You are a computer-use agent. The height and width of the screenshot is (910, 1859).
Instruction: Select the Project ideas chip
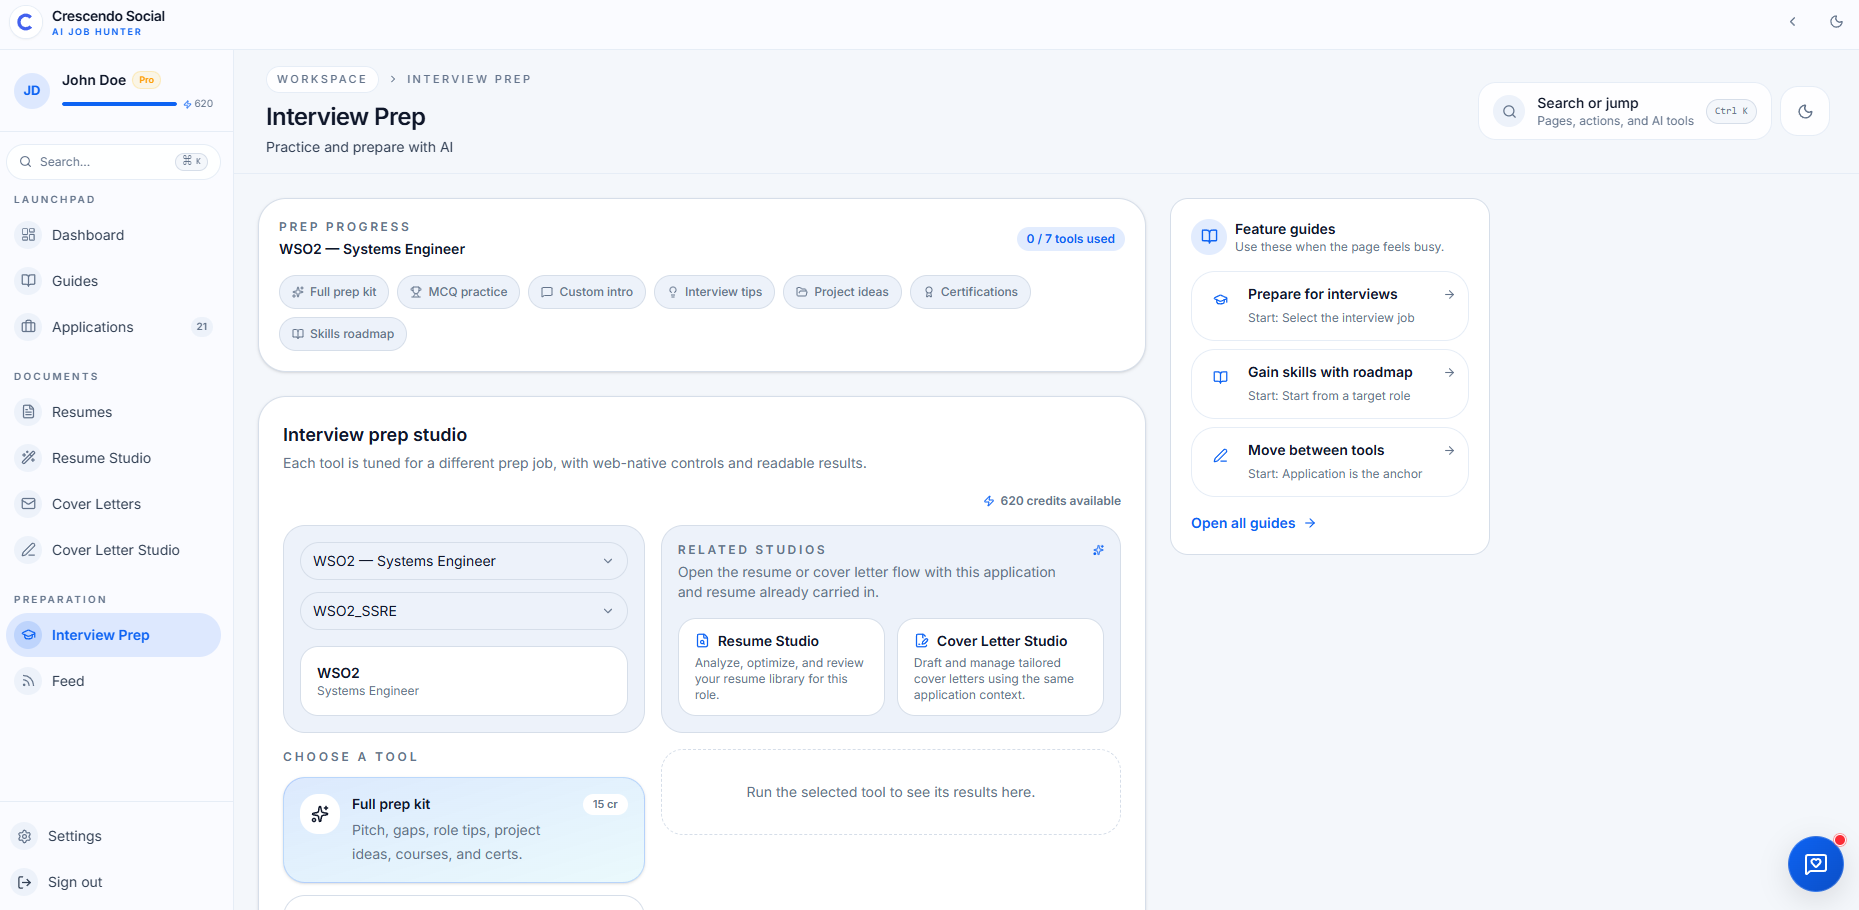click(842, 292)
